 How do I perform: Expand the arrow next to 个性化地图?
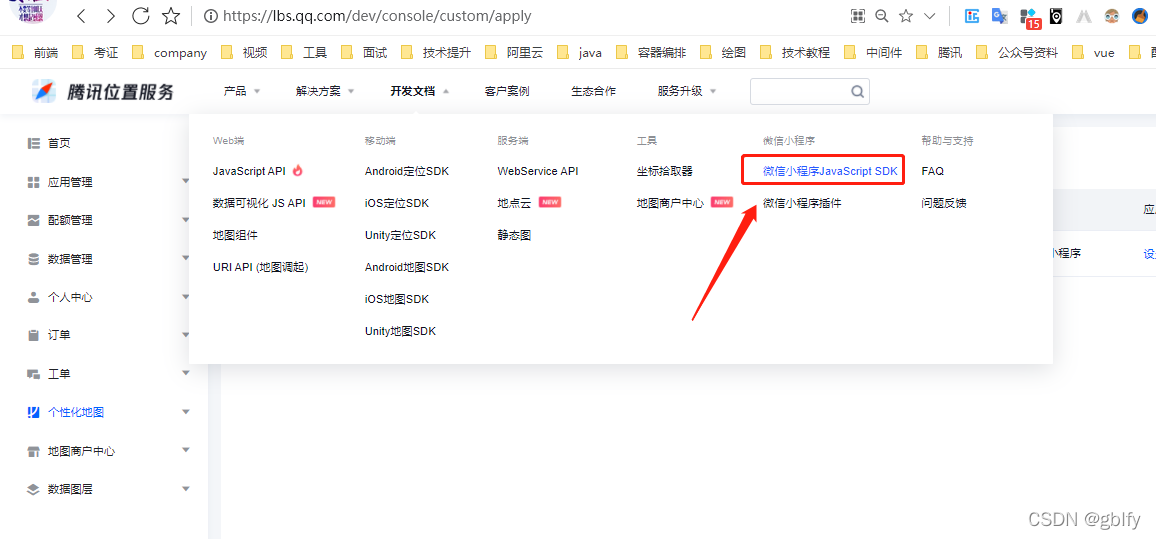(x=186, y=411)
